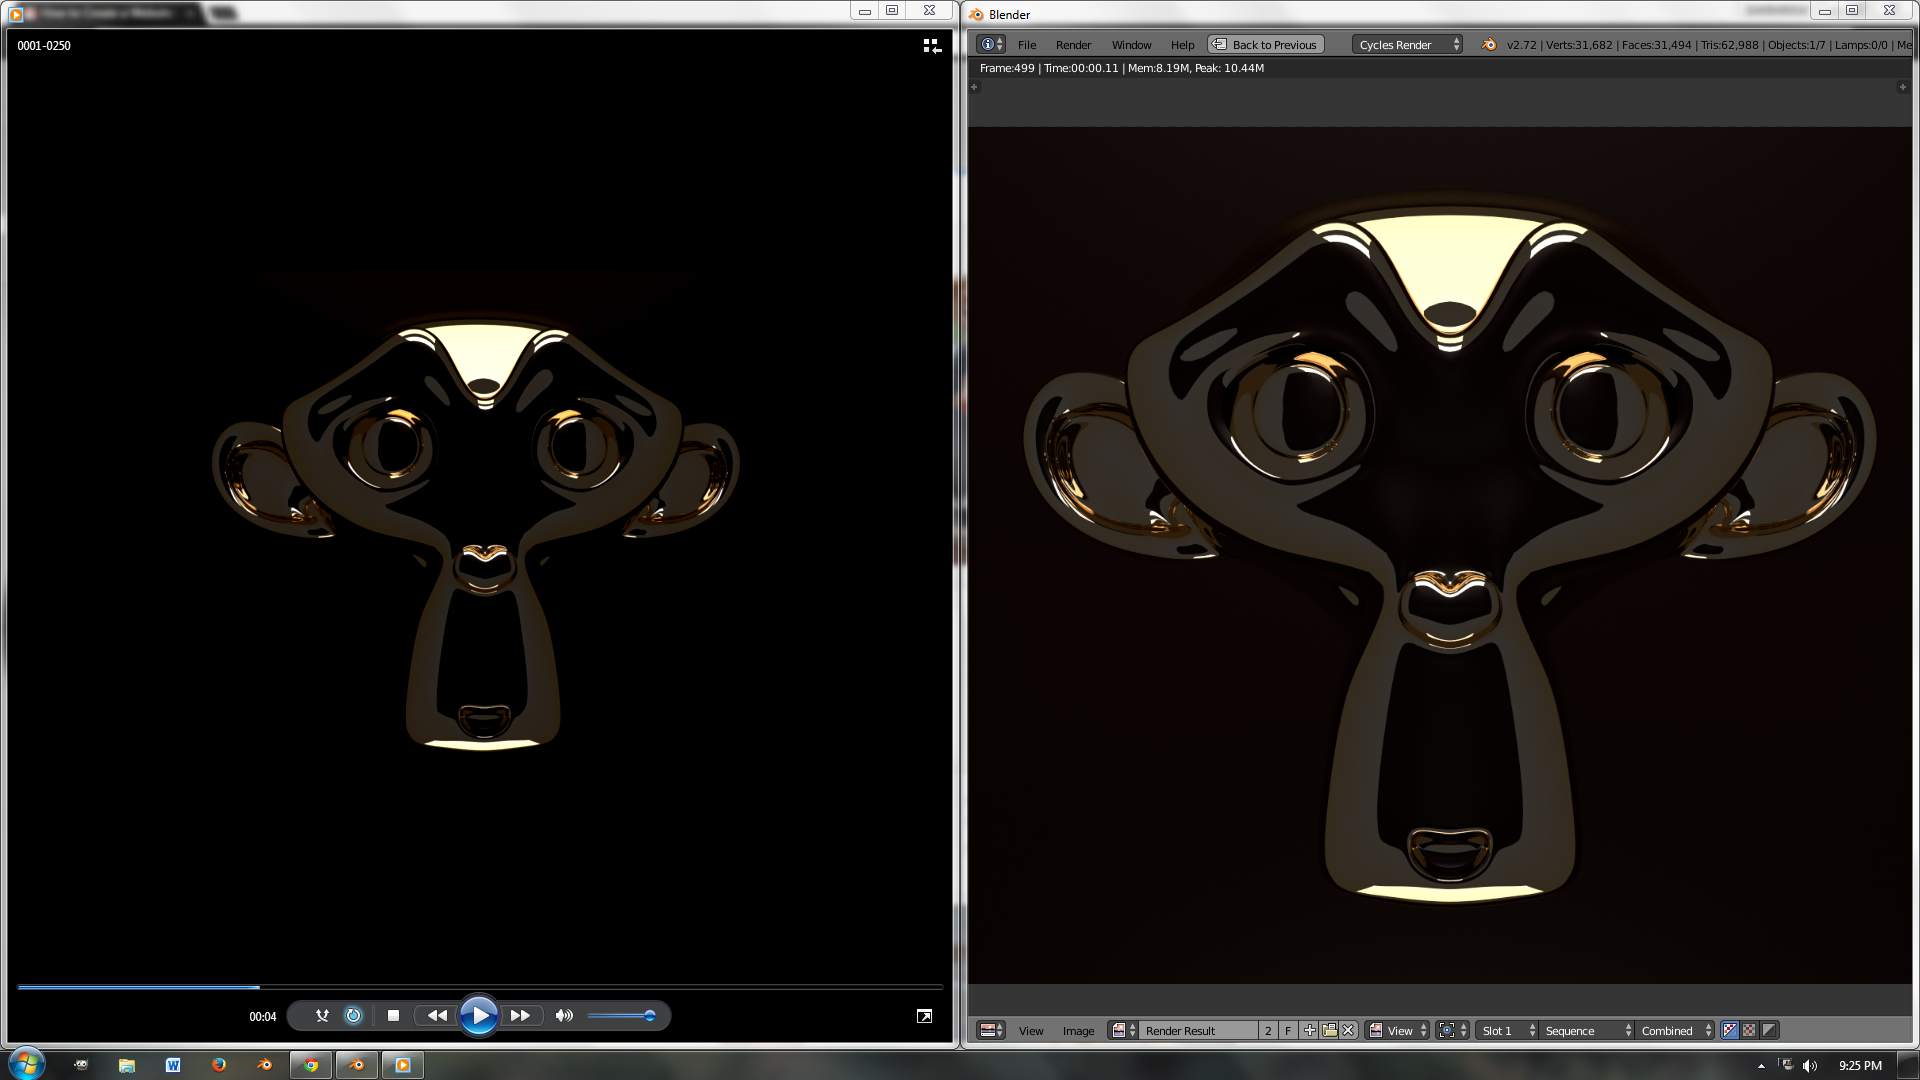Select the Color display channel
Viewport: 1920px width, 1080px height.
click(x=1749, y=1031)
